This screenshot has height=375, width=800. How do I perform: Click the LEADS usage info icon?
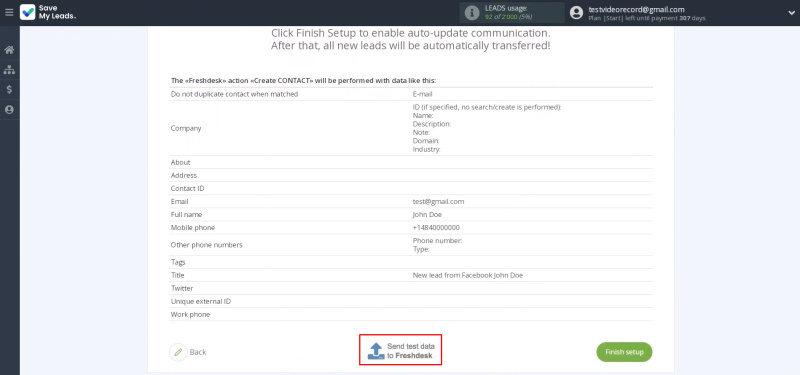(472, 12)
